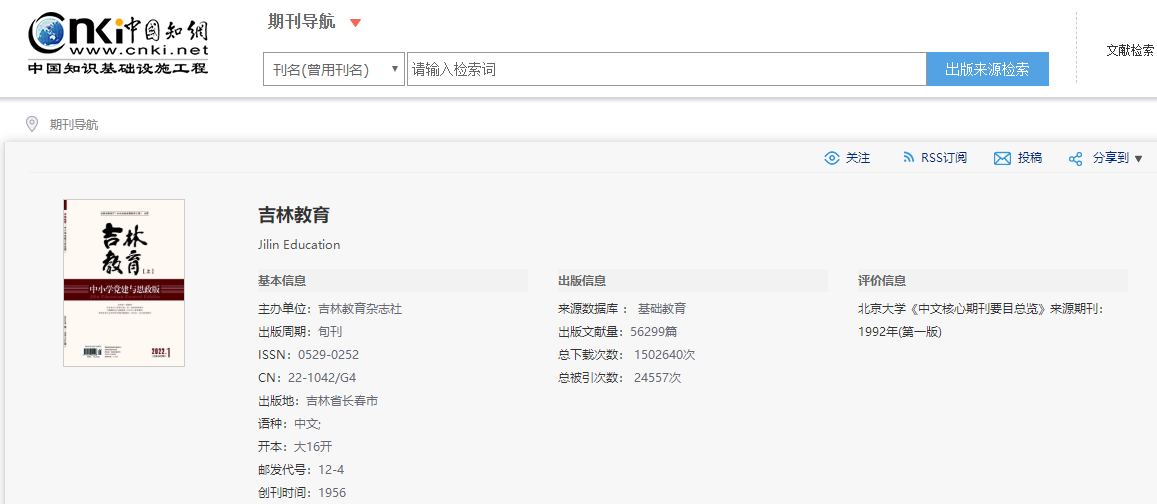Screen dimensions: 1157x504
Task: Open the 期刊导航 header title
Action: click(301, 22)
